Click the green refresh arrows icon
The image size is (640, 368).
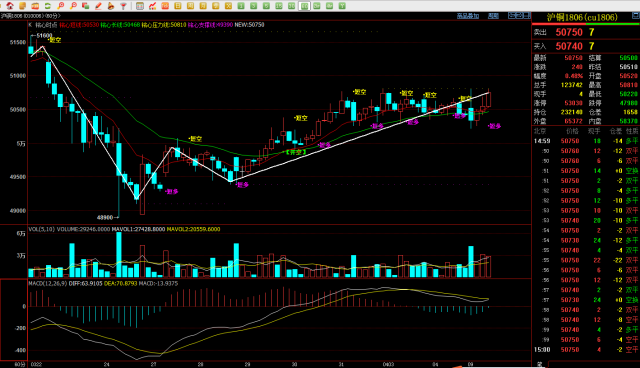48,6
